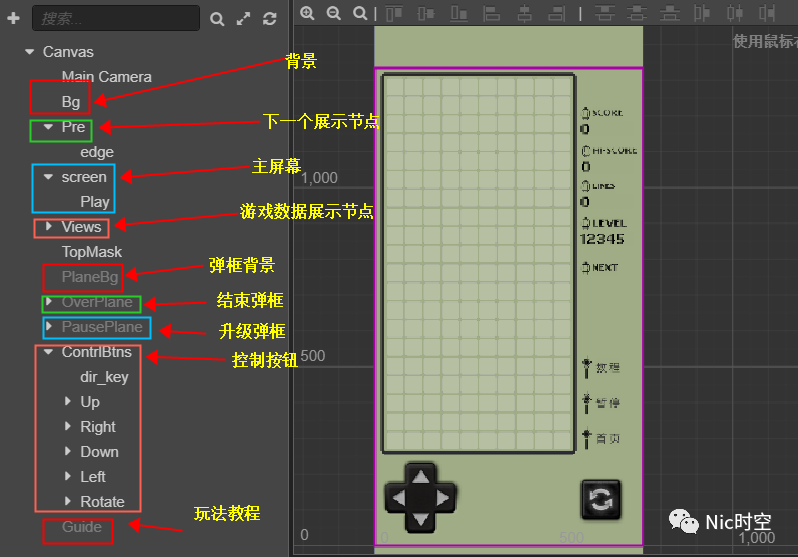Screen dimensions: 798x557
Task: Align selected nodes to the right
Action: click(x=557, y=13)
